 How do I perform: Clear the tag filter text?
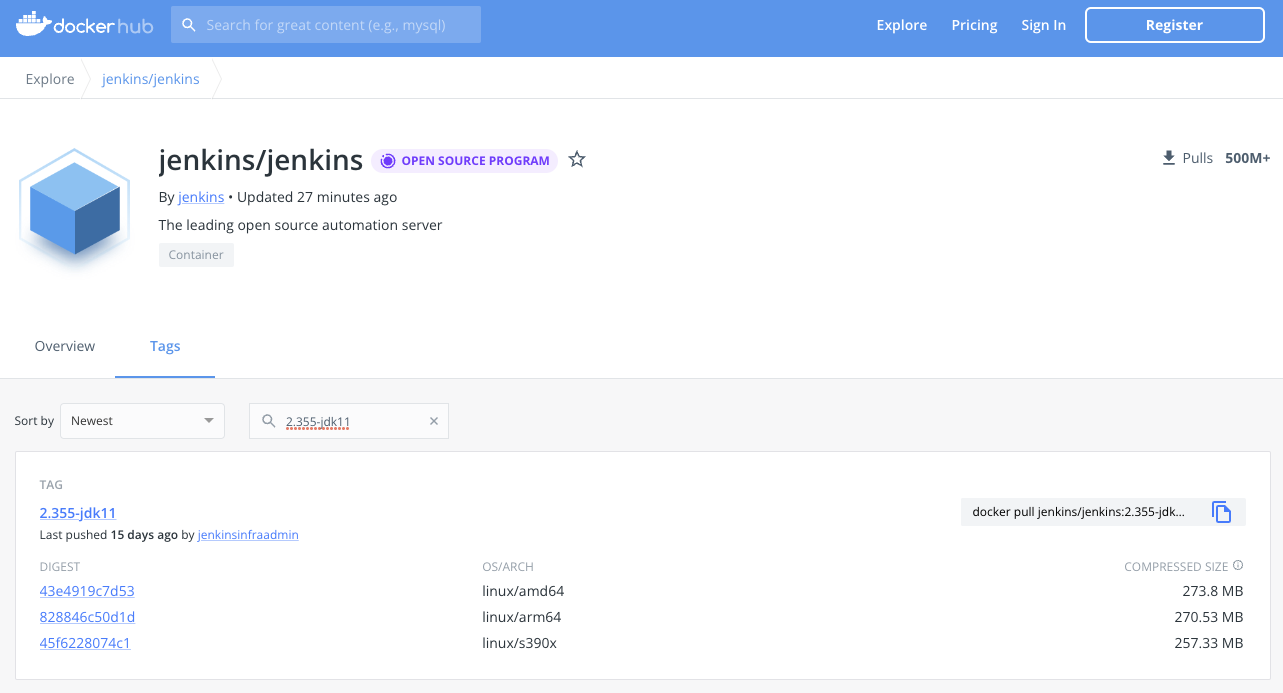(x=434, y=421)
